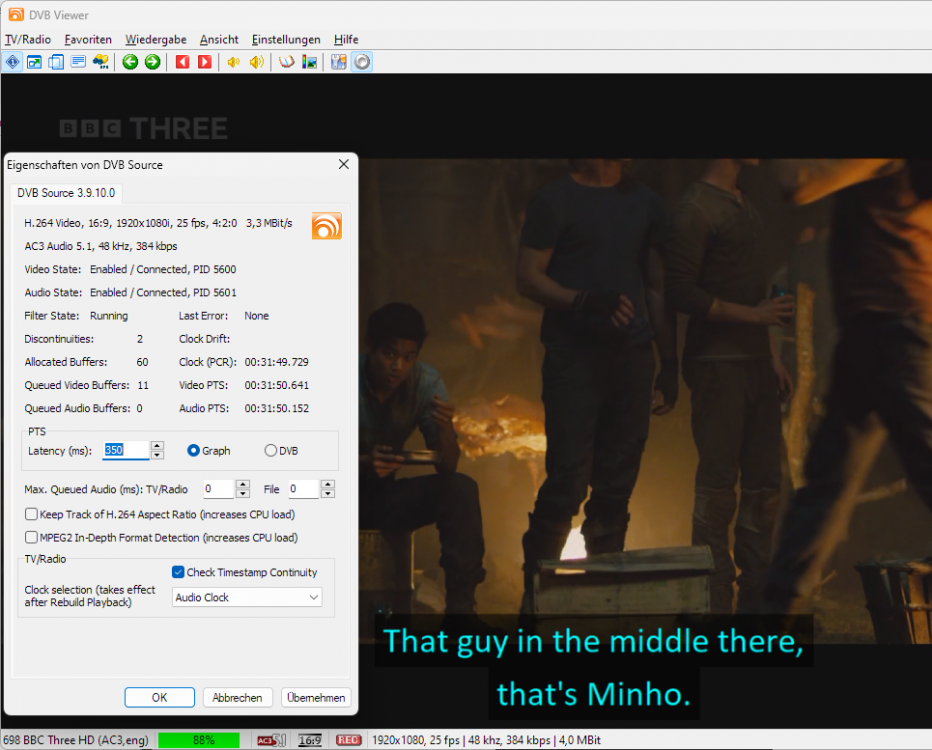Select the Graph PTS radio button
932x750 pixels.
(x=193, y=450)
